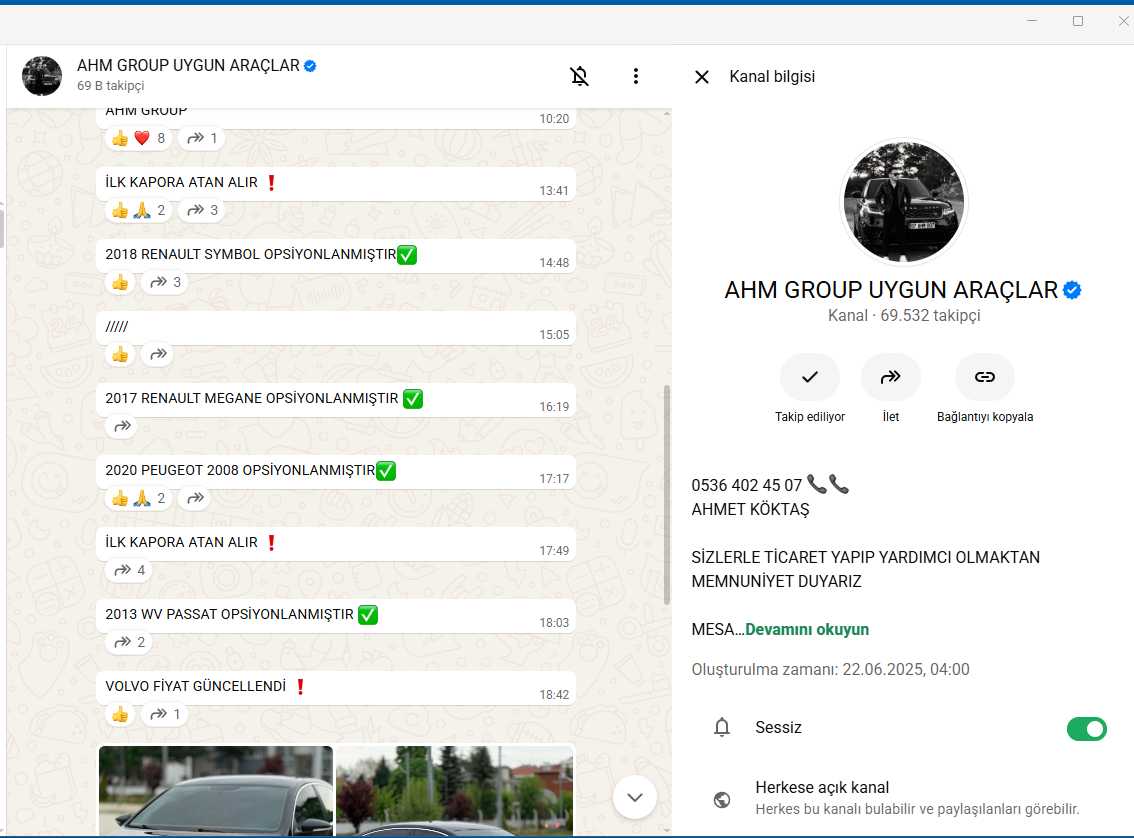
Task: Click the 69 B takipçi subtitle
Action: pyautogui.click(x=111, y=85)
